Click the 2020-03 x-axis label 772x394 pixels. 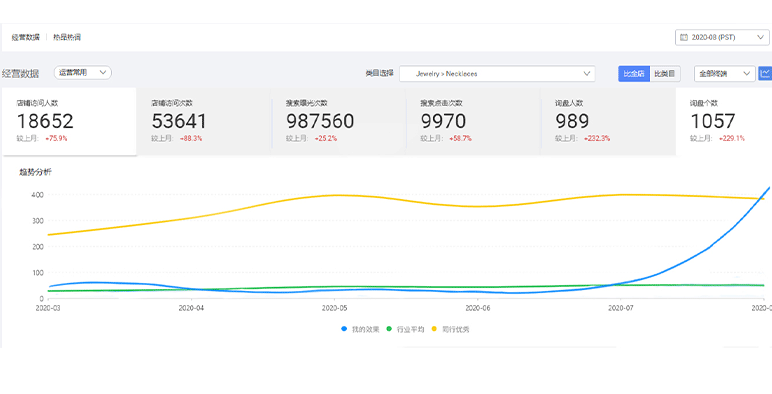point(48,308)
